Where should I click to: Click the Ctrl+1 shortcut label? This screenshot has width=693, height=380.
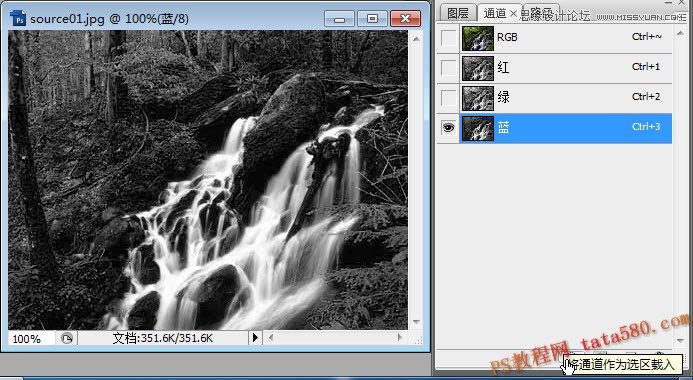click(x=646, y=67)
